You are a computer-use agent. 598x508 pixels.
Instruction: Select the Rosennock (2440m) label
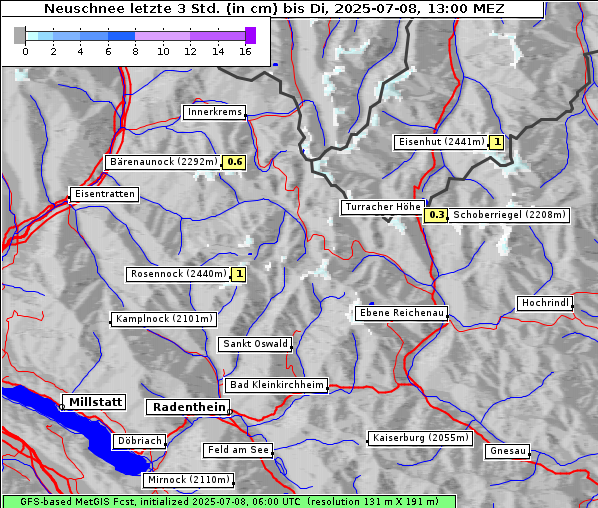(178, 274)
